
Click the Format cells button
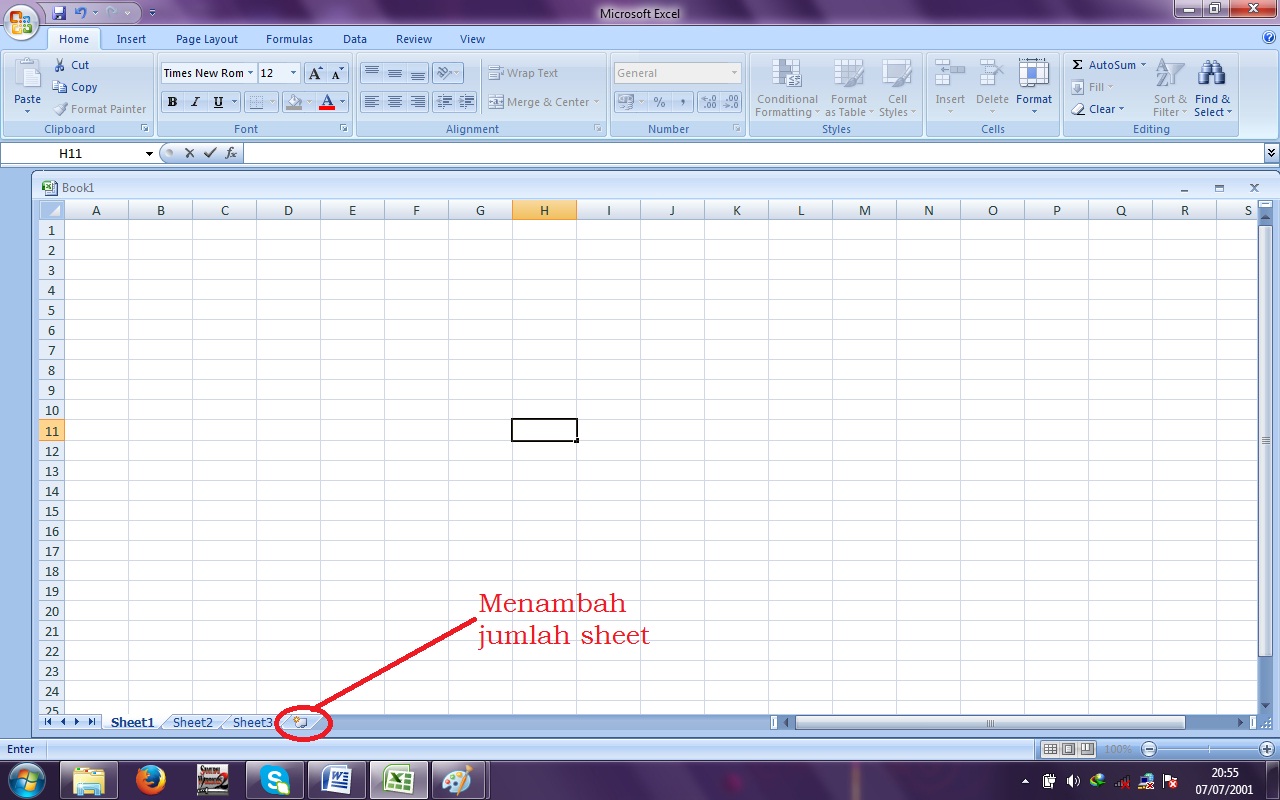pyautogui.click(x=1034, y=88)
